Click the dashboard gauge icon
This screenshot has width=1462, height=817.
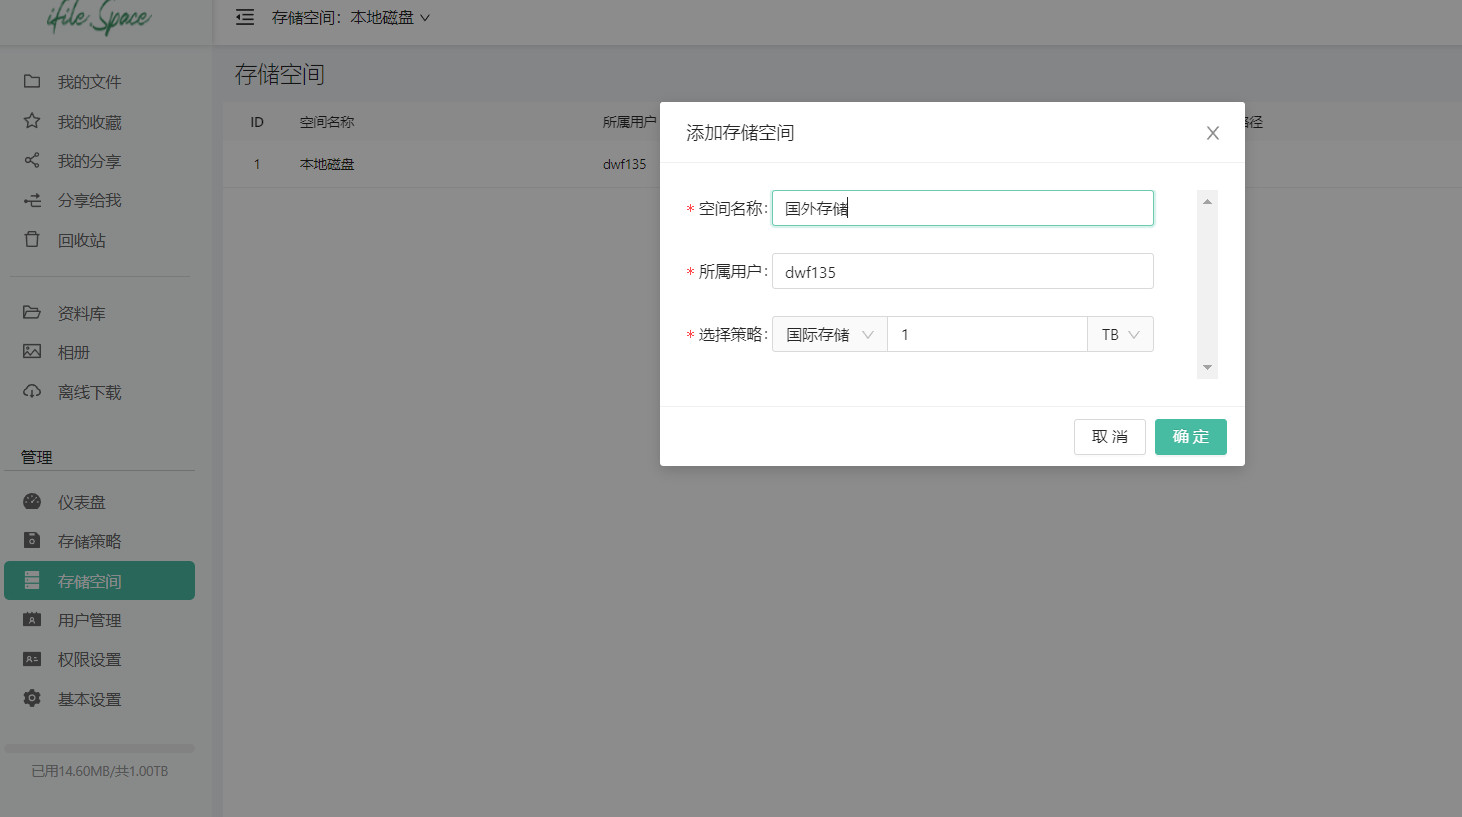point(32,502)
